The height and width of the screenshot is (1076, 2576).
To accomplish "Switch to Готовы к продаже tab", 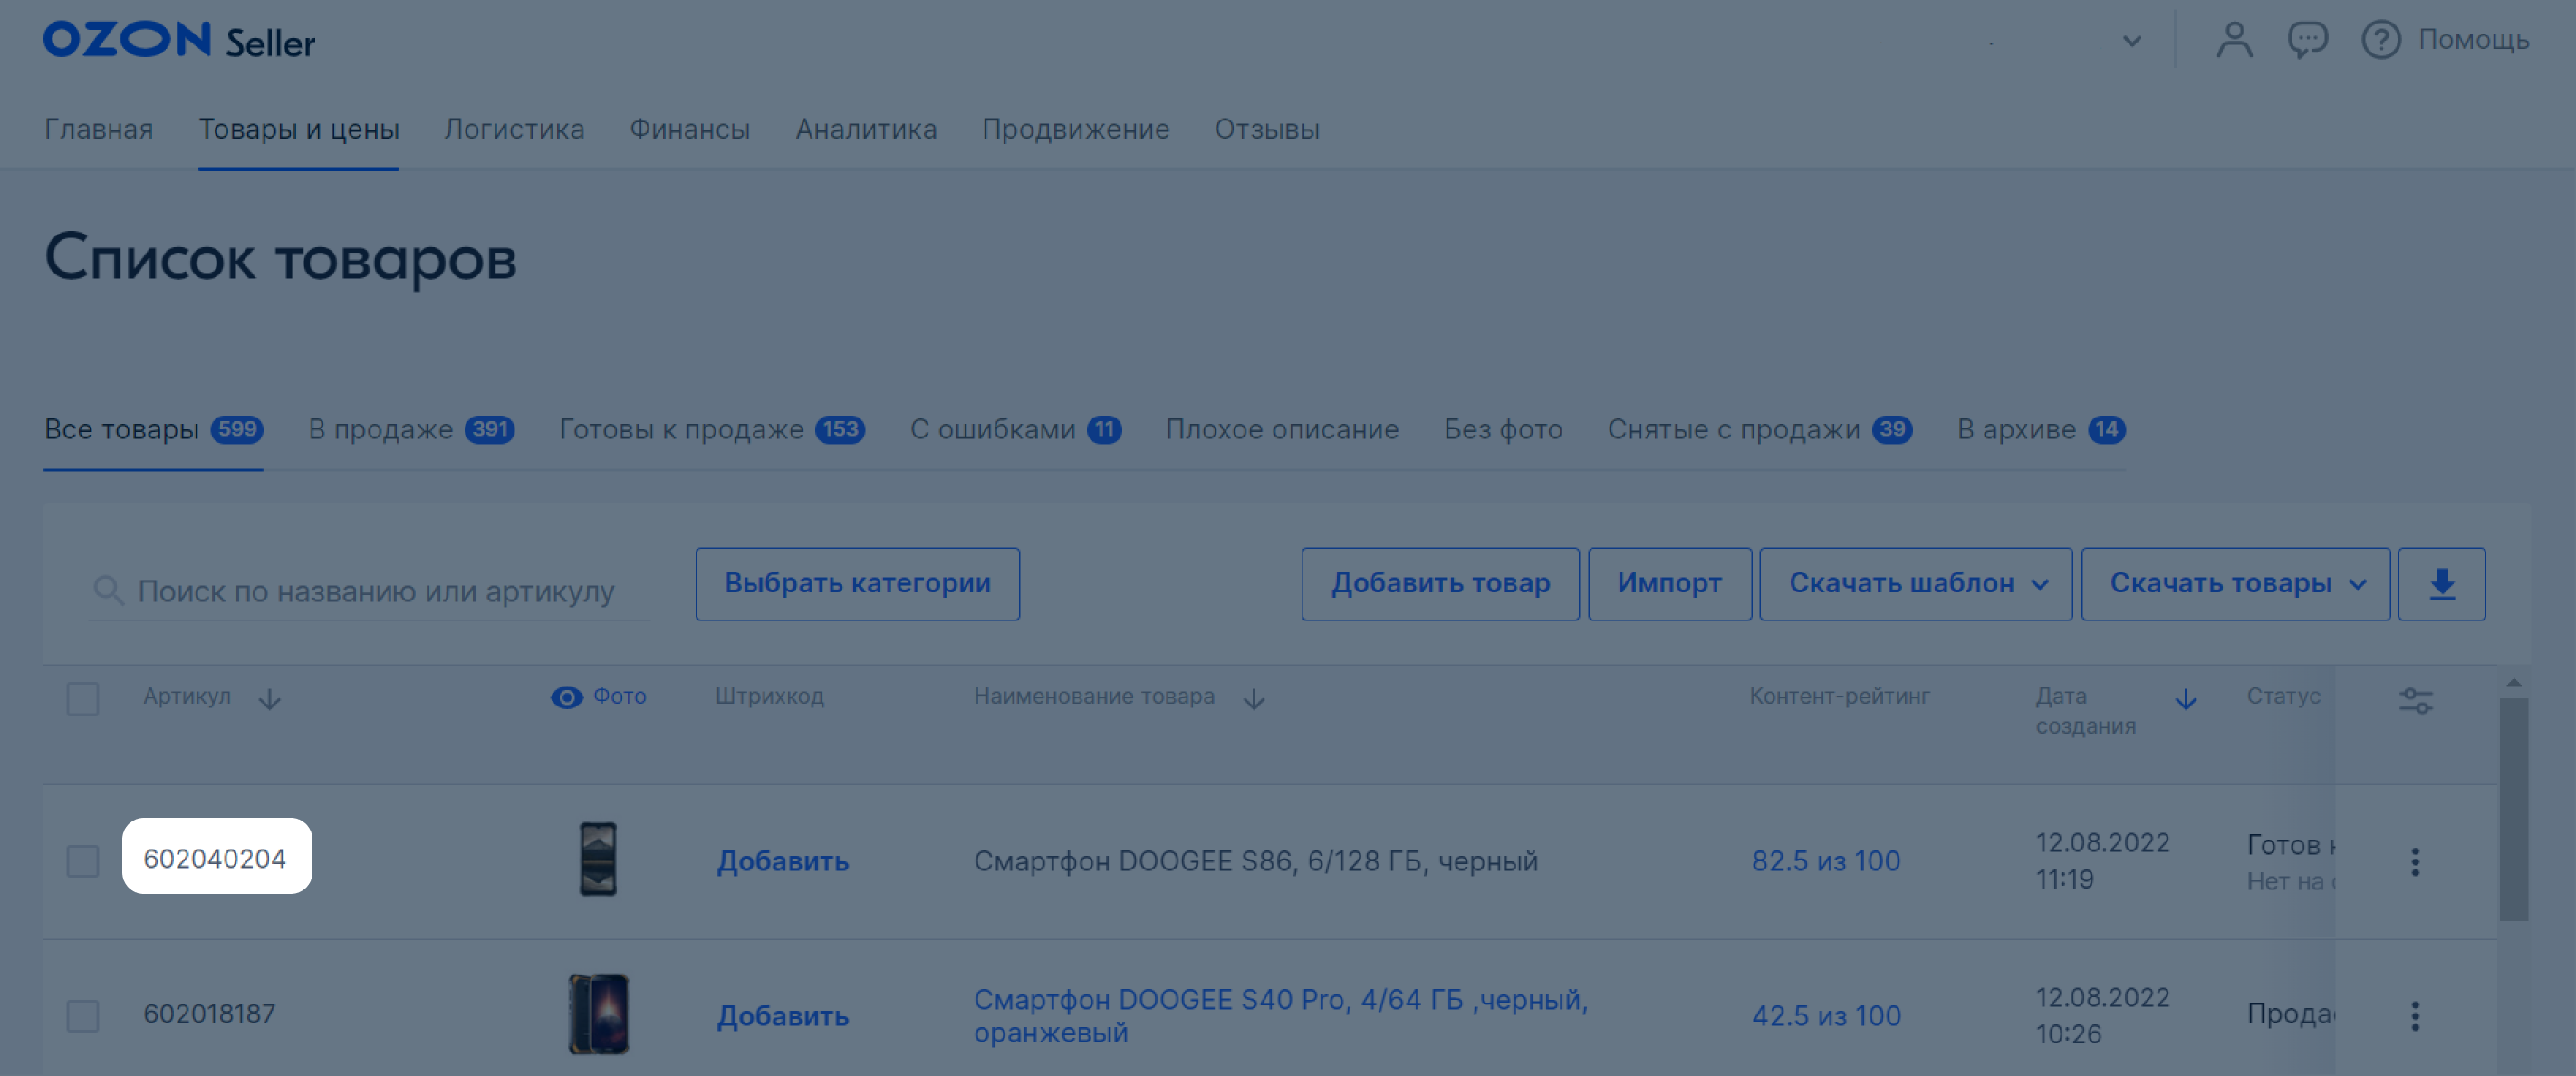I will click(x=712, y=429).
